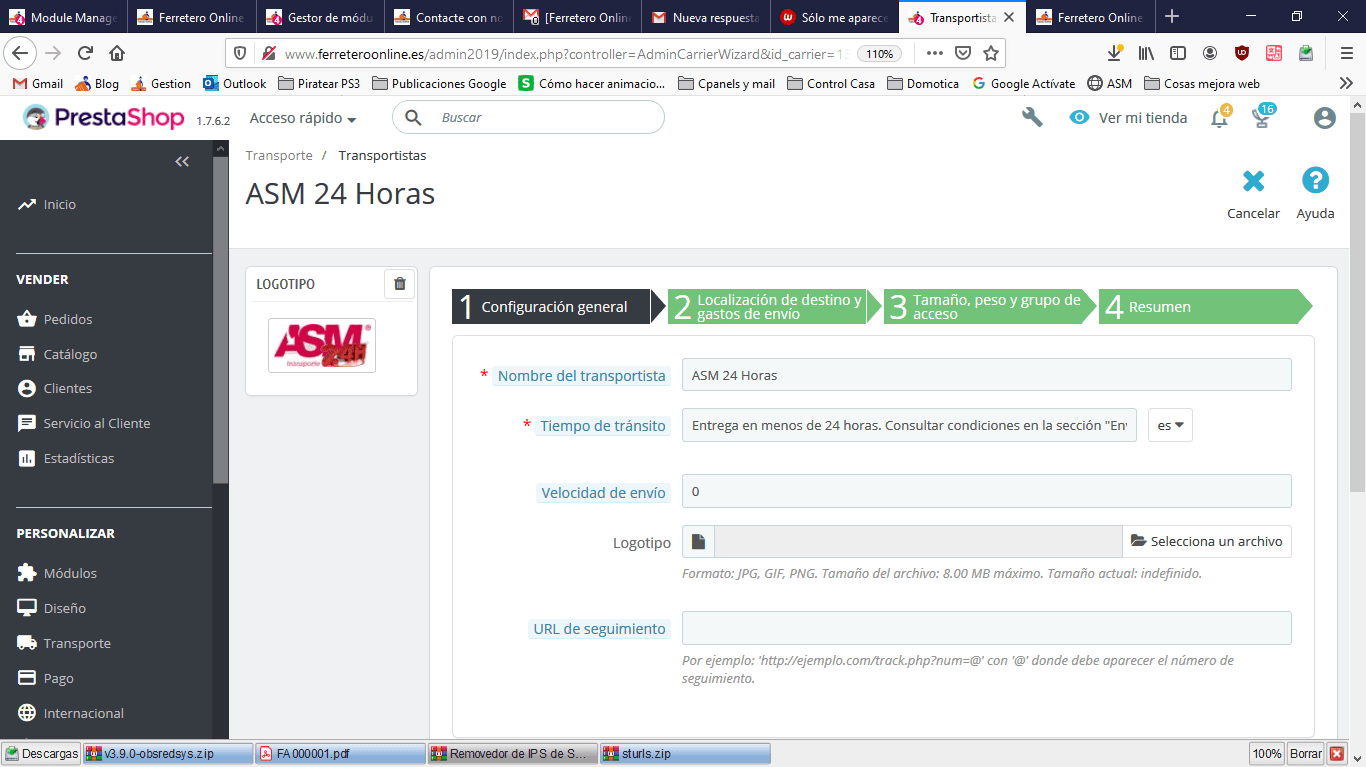Image resolution: width=1366 pixels, height=767 pixels.
Task: Click the URL de seguimiento field
Action: (987, 628)
